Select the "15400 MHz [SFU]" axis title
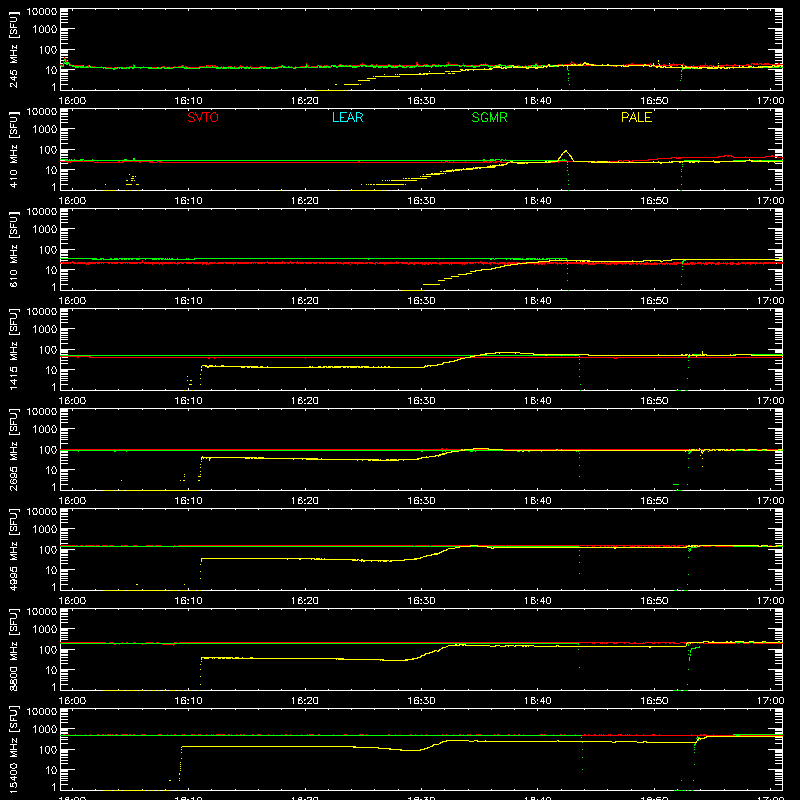 click(13, 750)
